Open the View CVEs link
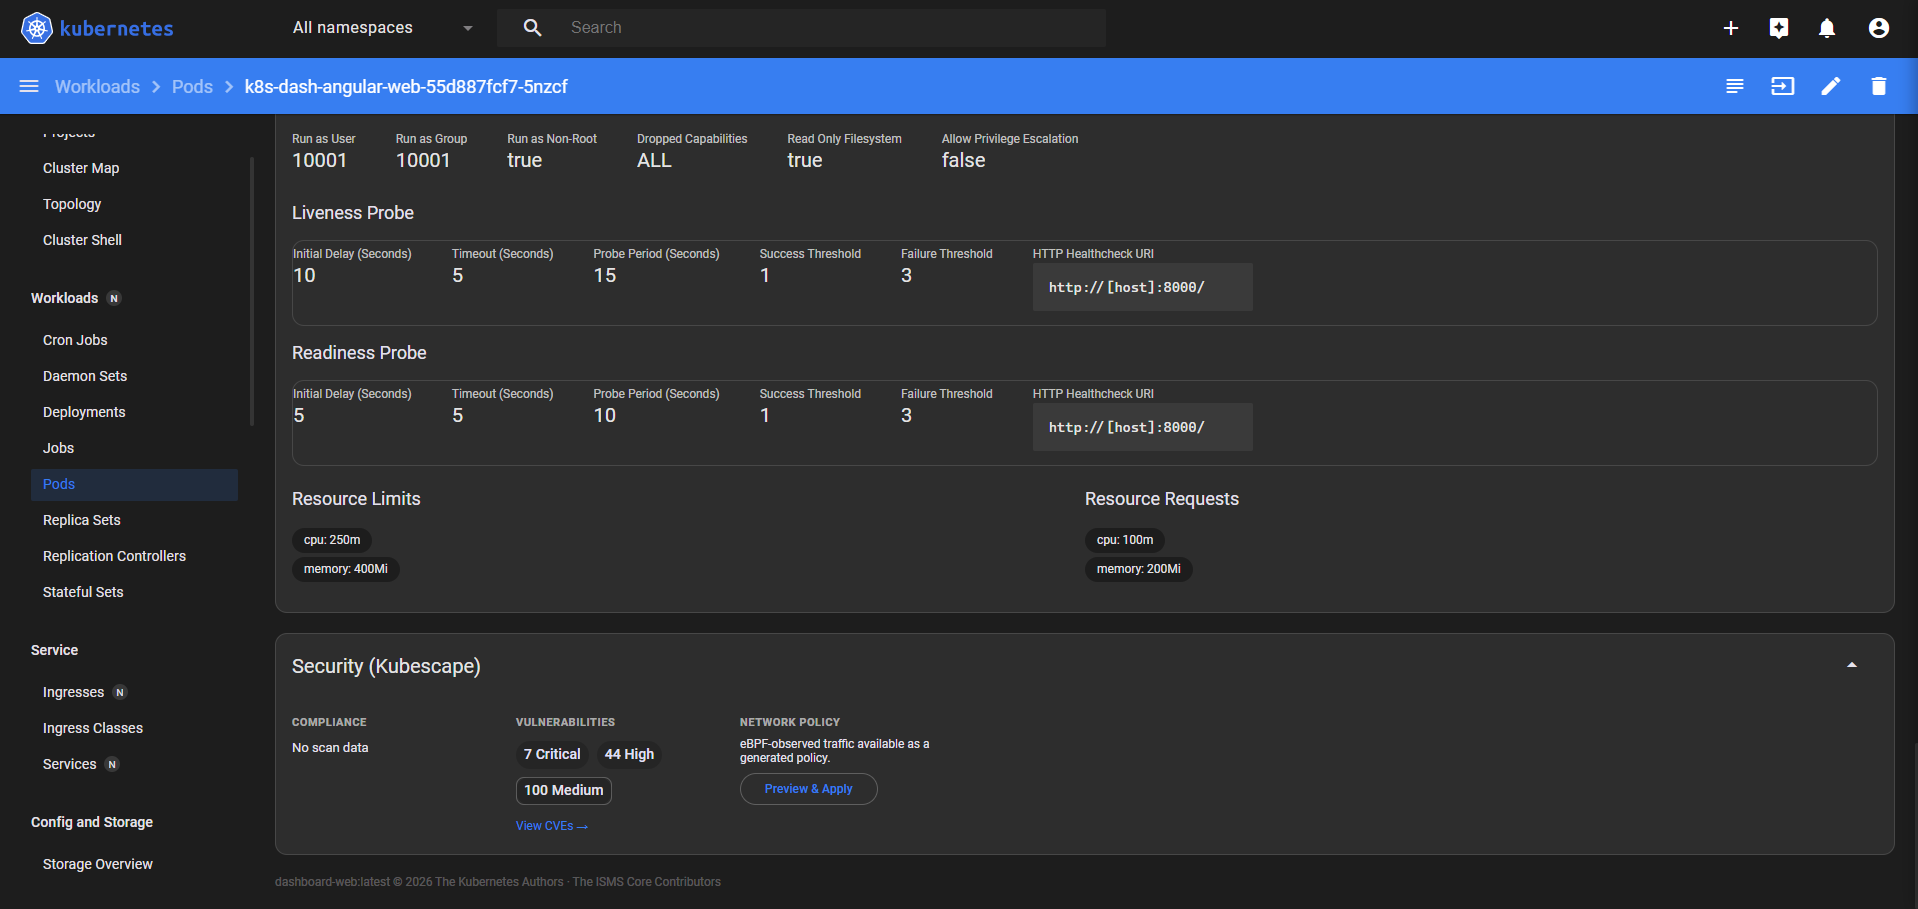The image size is (1918, 909). coord(552,826)
